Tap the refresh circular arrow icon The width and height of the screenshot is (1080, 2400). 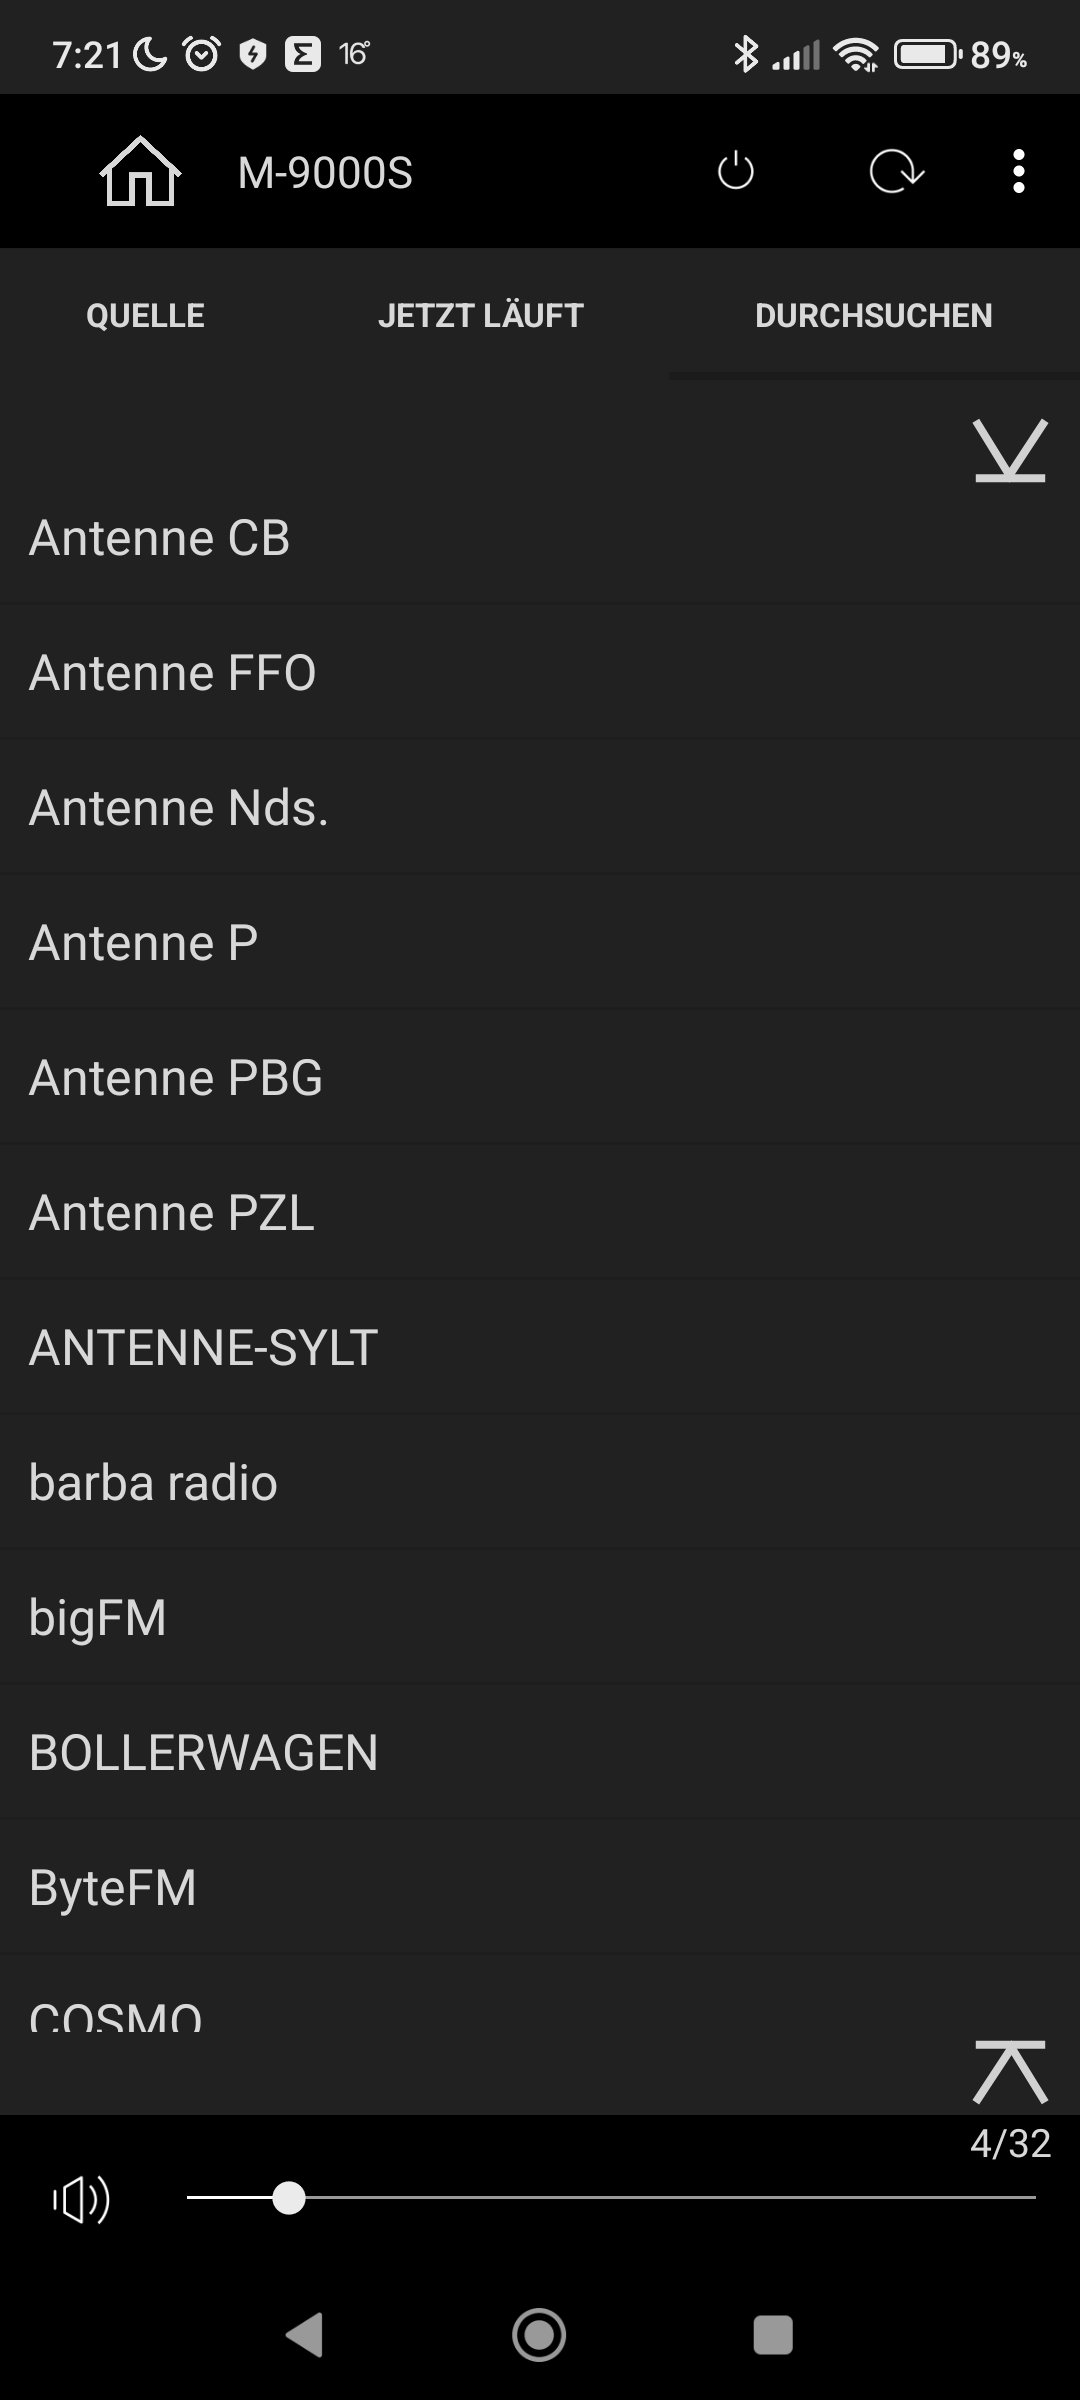pos(896,172)
